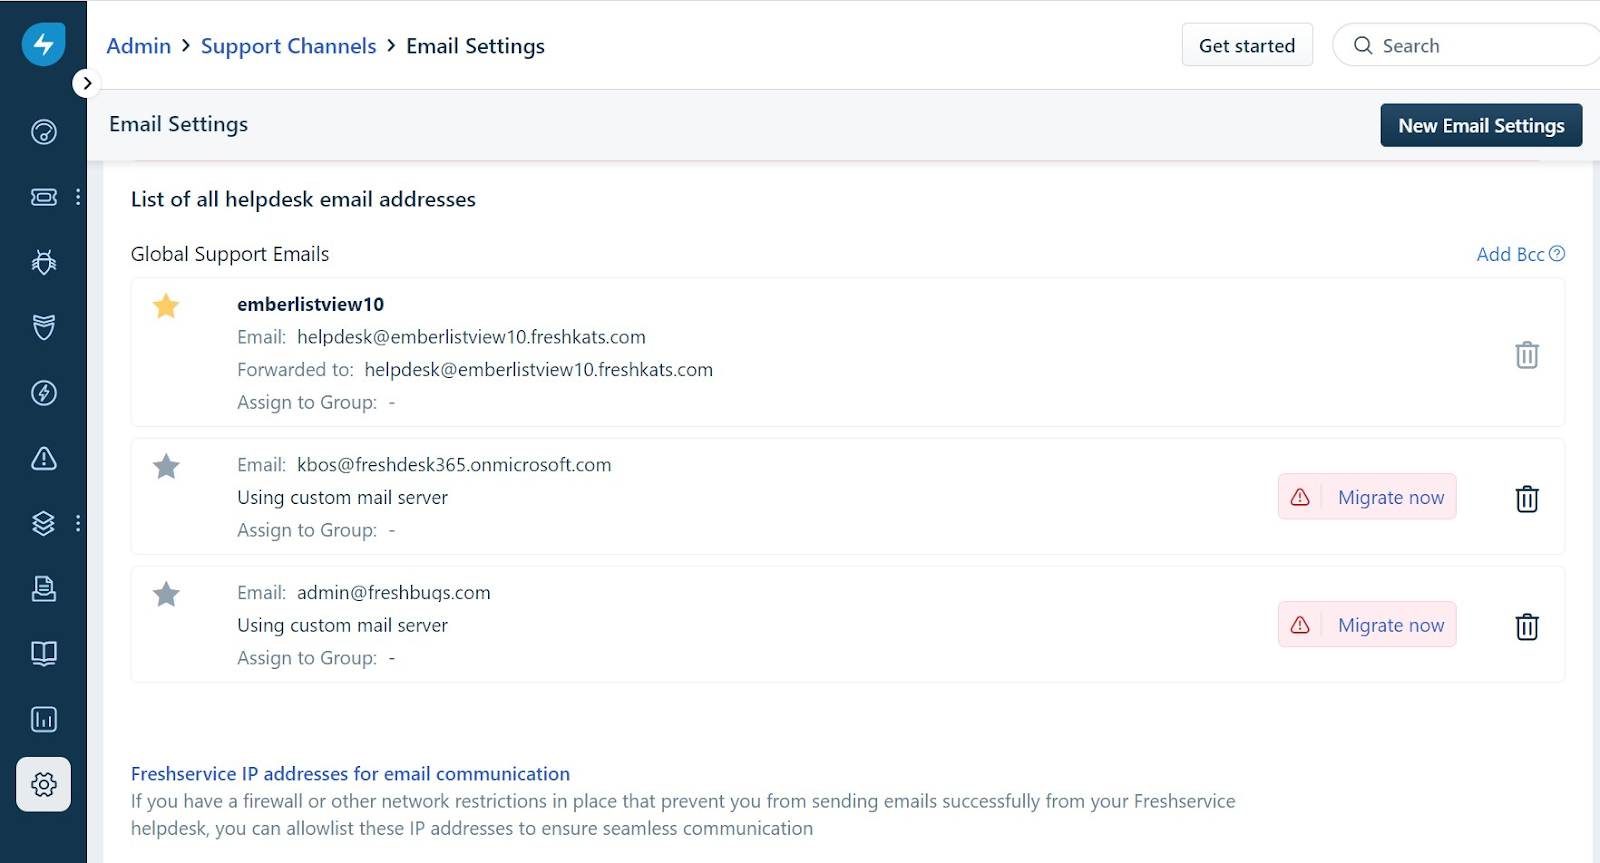
Task: Select the Forwarded to address text
Action: (538, 370)
